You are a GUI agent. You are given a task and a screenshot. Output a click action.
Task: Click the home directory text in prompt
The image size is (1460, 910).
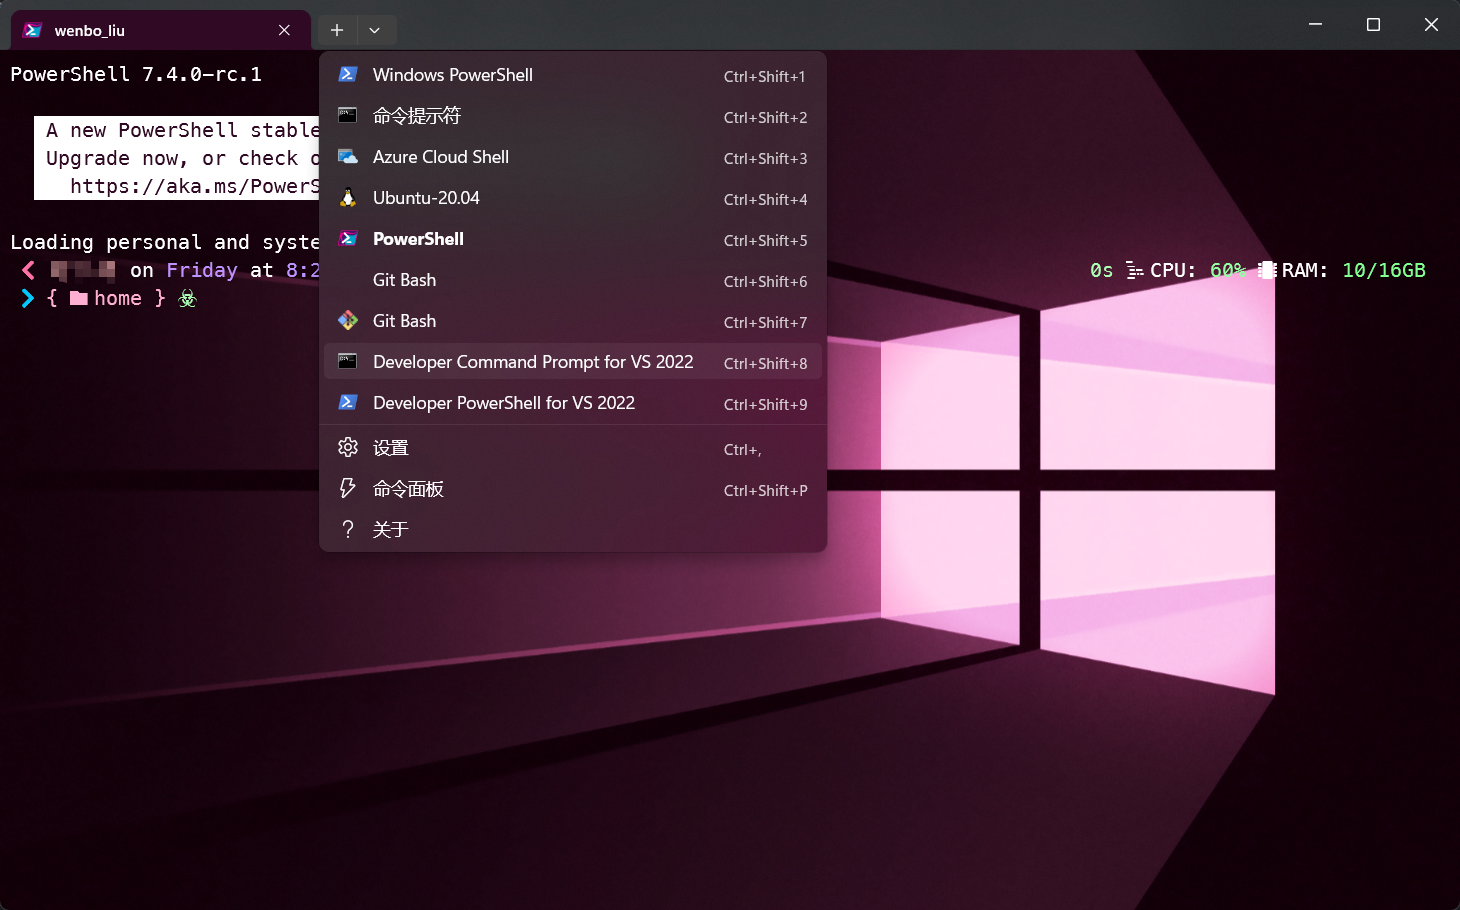118,298
